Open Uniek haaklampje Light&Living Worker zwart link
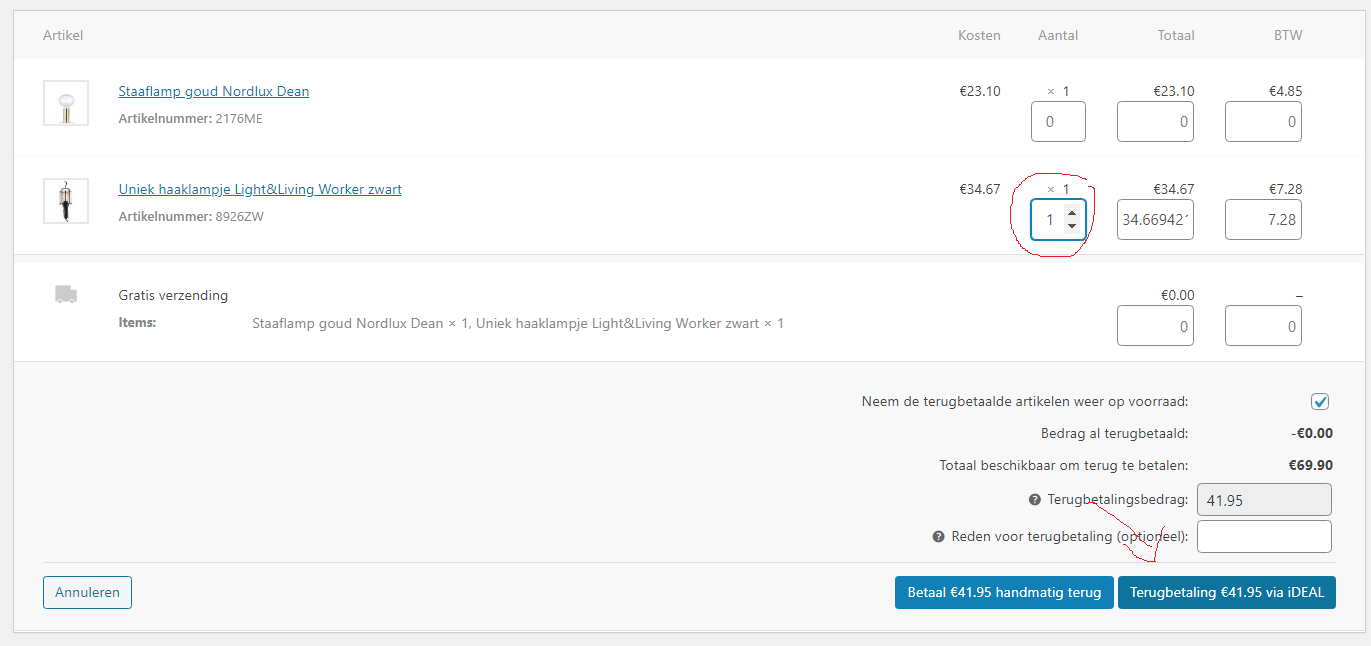Image resolution: width=1371 pixels, height=646 pixels. coord(260,189)
